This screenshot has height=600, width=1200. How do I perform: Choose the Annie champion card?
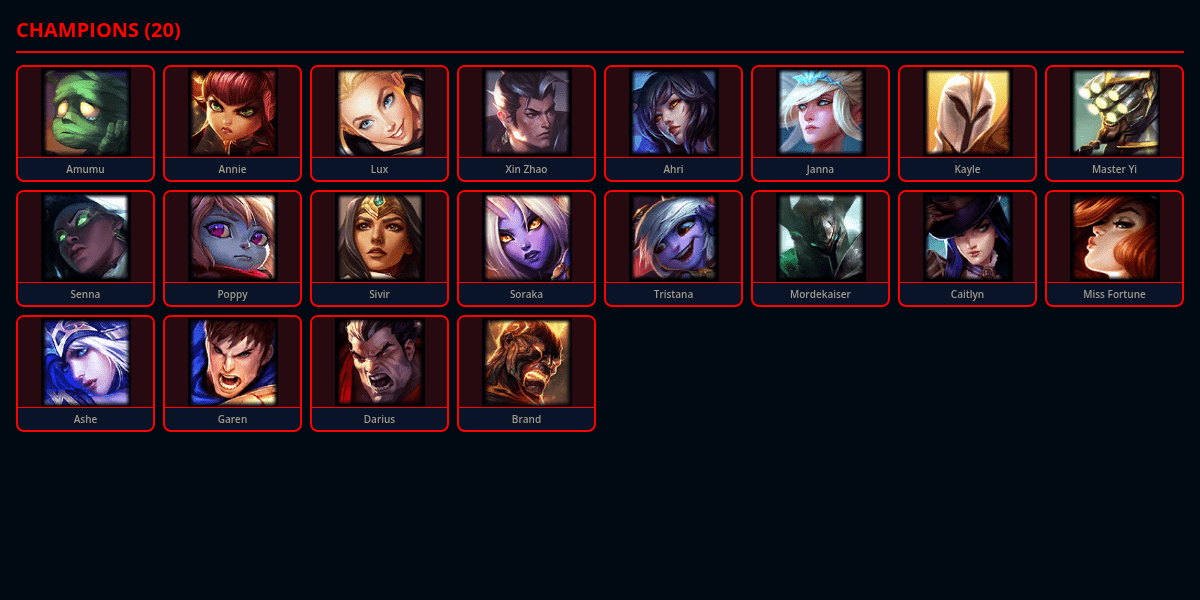point(232,123)
